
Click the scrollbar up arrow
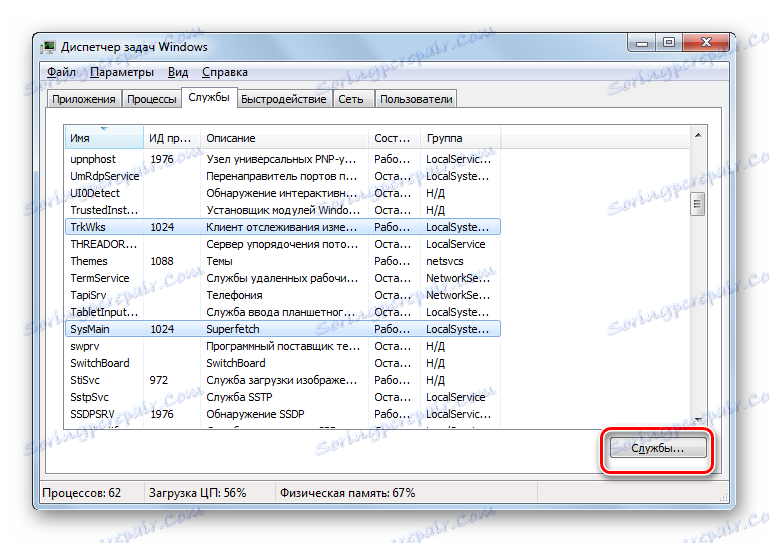[x=698, y=135]
